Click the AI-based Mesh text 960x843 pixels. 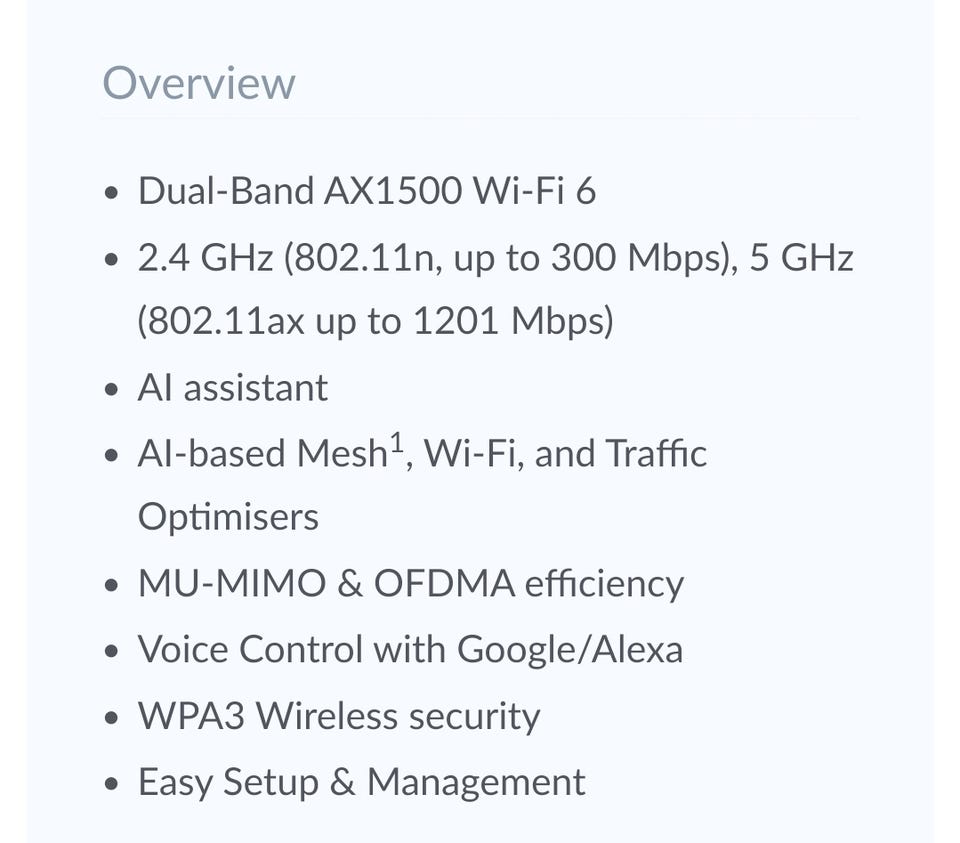(263, 454)
